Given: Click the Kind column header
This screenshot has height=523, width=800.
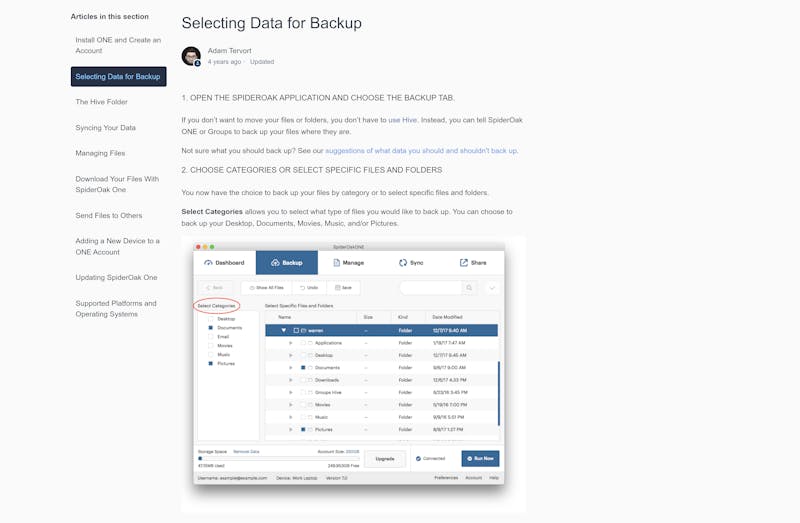Looking at the screenshot, I should point(403,317).
